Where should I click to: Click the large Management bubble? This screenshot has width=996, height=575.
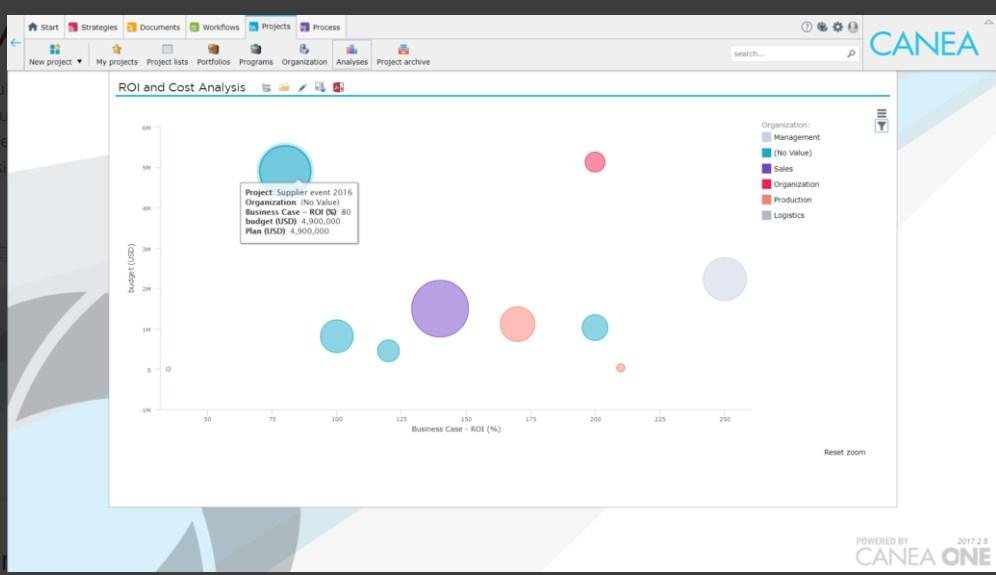point(724,279)
